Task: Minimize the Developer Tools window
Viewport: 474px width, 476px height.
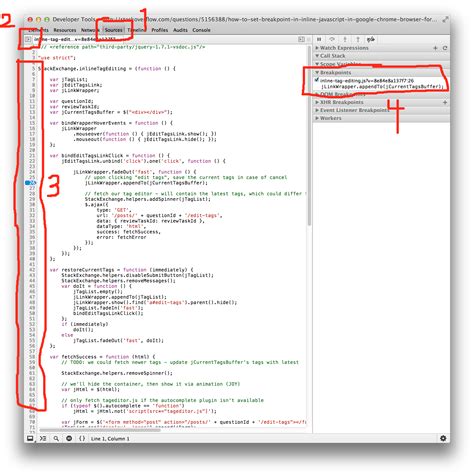Action: (x=38, y=20)
